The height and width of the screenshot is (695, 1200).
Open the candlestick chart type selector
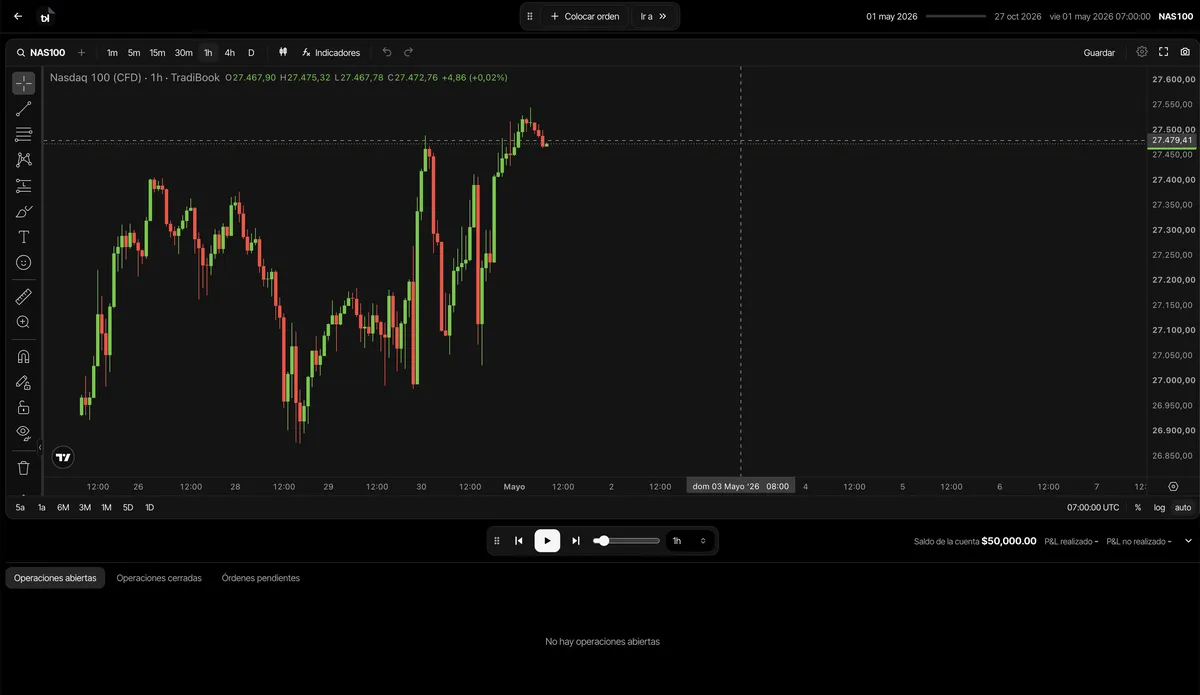click(283, 52)
